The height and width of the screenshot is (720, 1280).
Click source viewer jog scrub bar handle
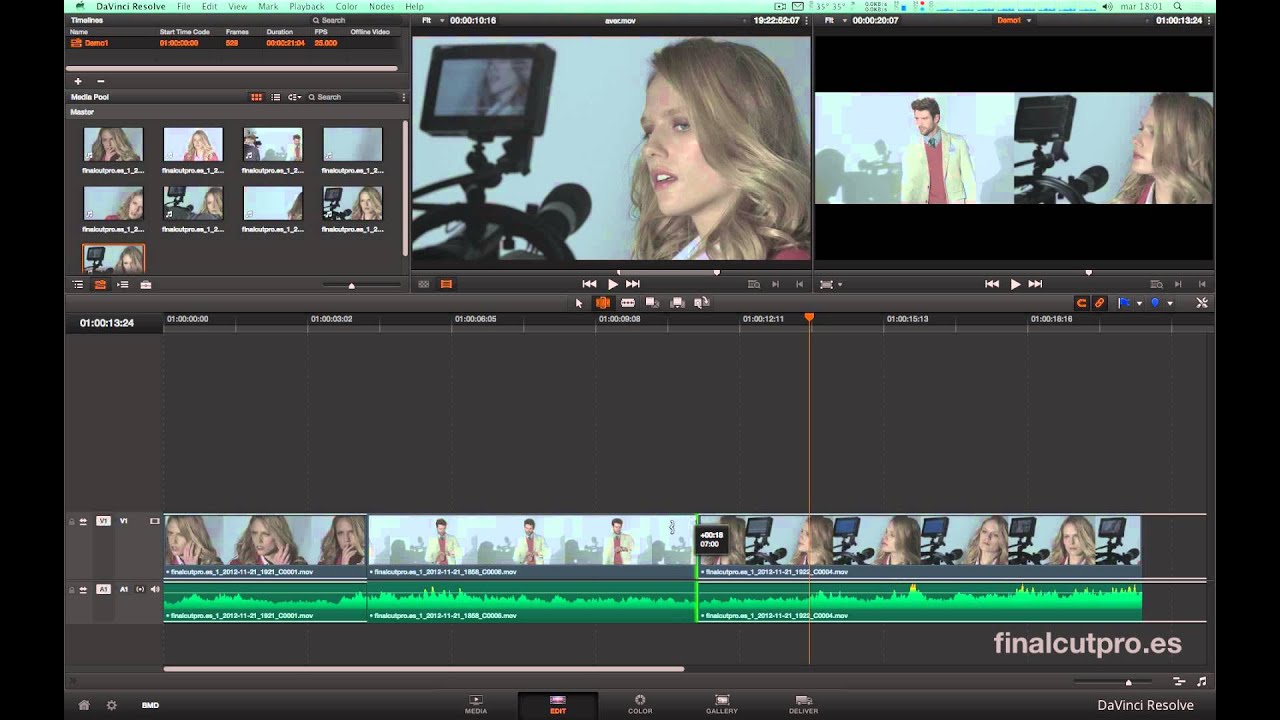tap(716, 272)
